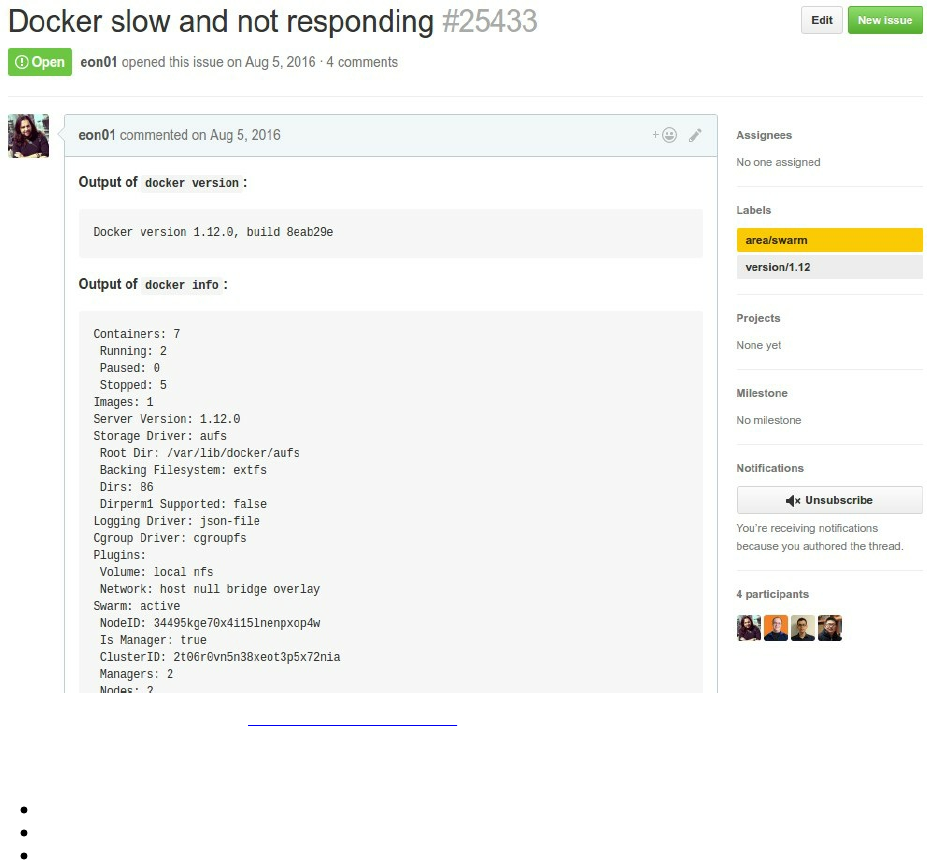The image size is (937, 860).
Task: Click the '4 participants' heading
Action: pos(773,595)
